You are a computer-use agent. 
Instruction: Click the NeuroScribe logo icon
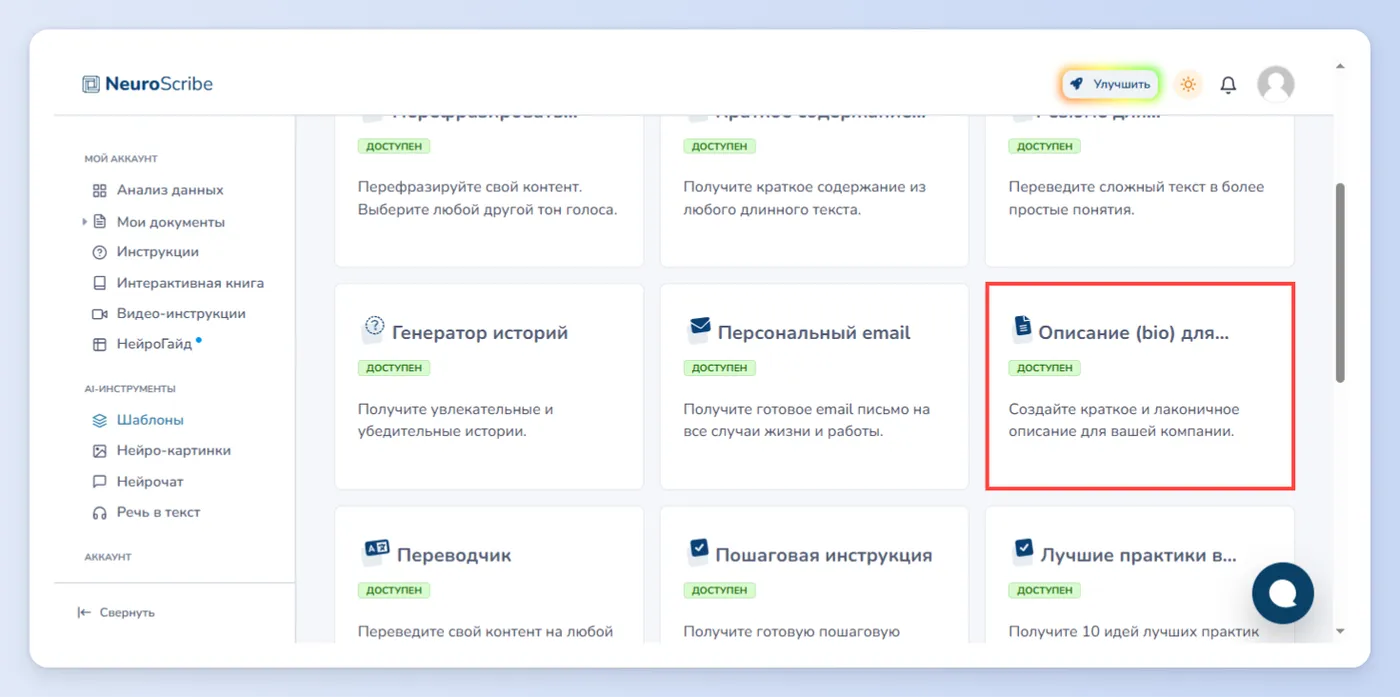(x=91, y=84)
